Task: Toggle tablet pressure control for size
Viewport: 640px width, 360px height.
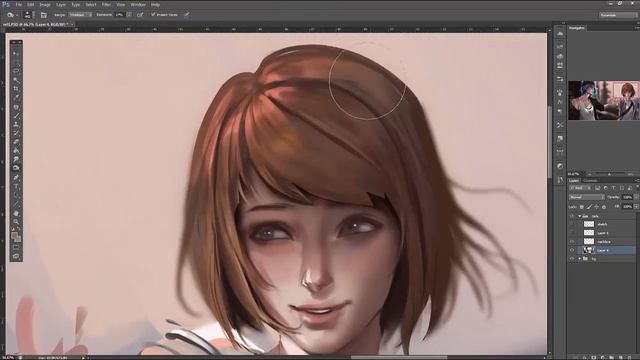Action: click(187, 15)
